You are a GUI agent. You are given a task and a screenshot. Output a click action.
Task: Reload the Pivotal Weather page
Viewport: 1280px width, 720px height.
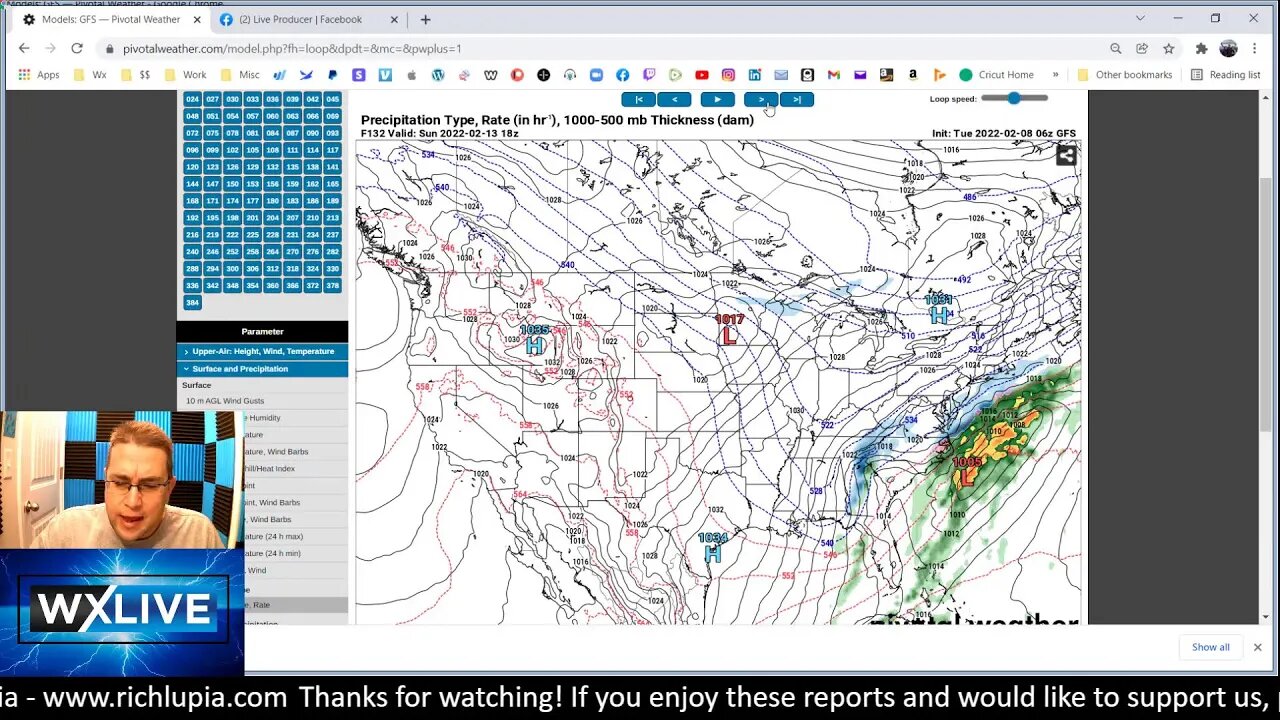pos(76,48)
